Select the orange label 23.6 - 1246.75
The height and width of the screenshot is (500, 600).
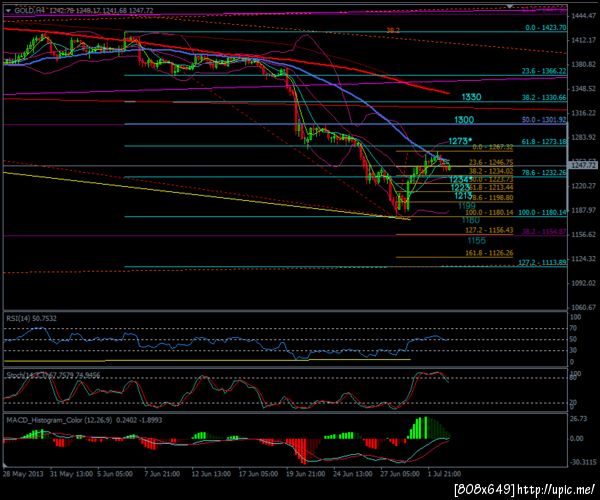[x=491, y=163]
